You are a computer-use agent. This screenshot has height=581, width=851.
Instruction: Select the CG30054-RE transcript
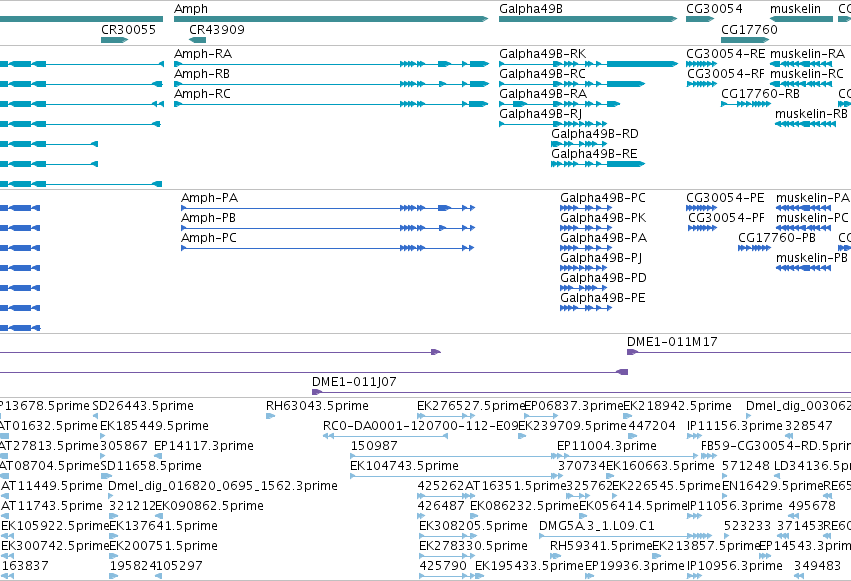click(702, 64)
